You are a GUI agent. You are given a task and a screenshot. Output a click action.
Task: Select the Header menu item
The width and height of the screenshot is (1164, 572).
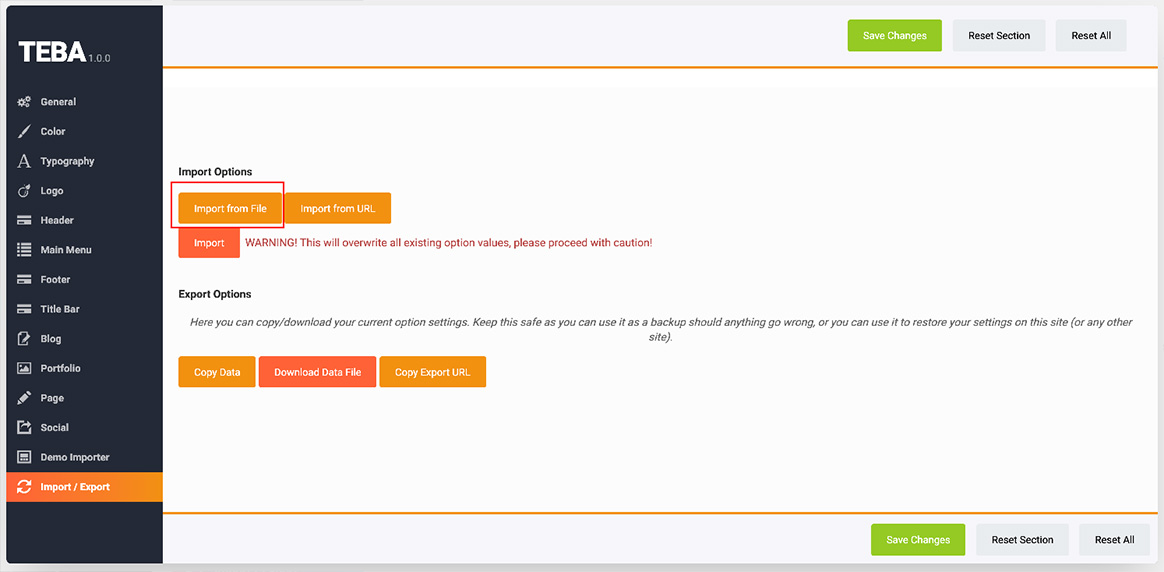84,220
